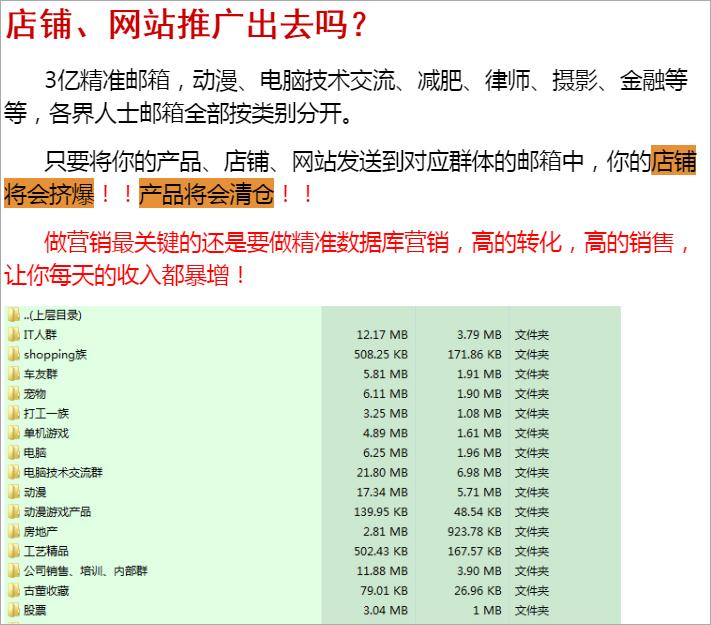Image resolution: width=711 pixels, height=625 pixels.
Task: Click the 单机游戏 folder icon
Action: pos(14,433)
